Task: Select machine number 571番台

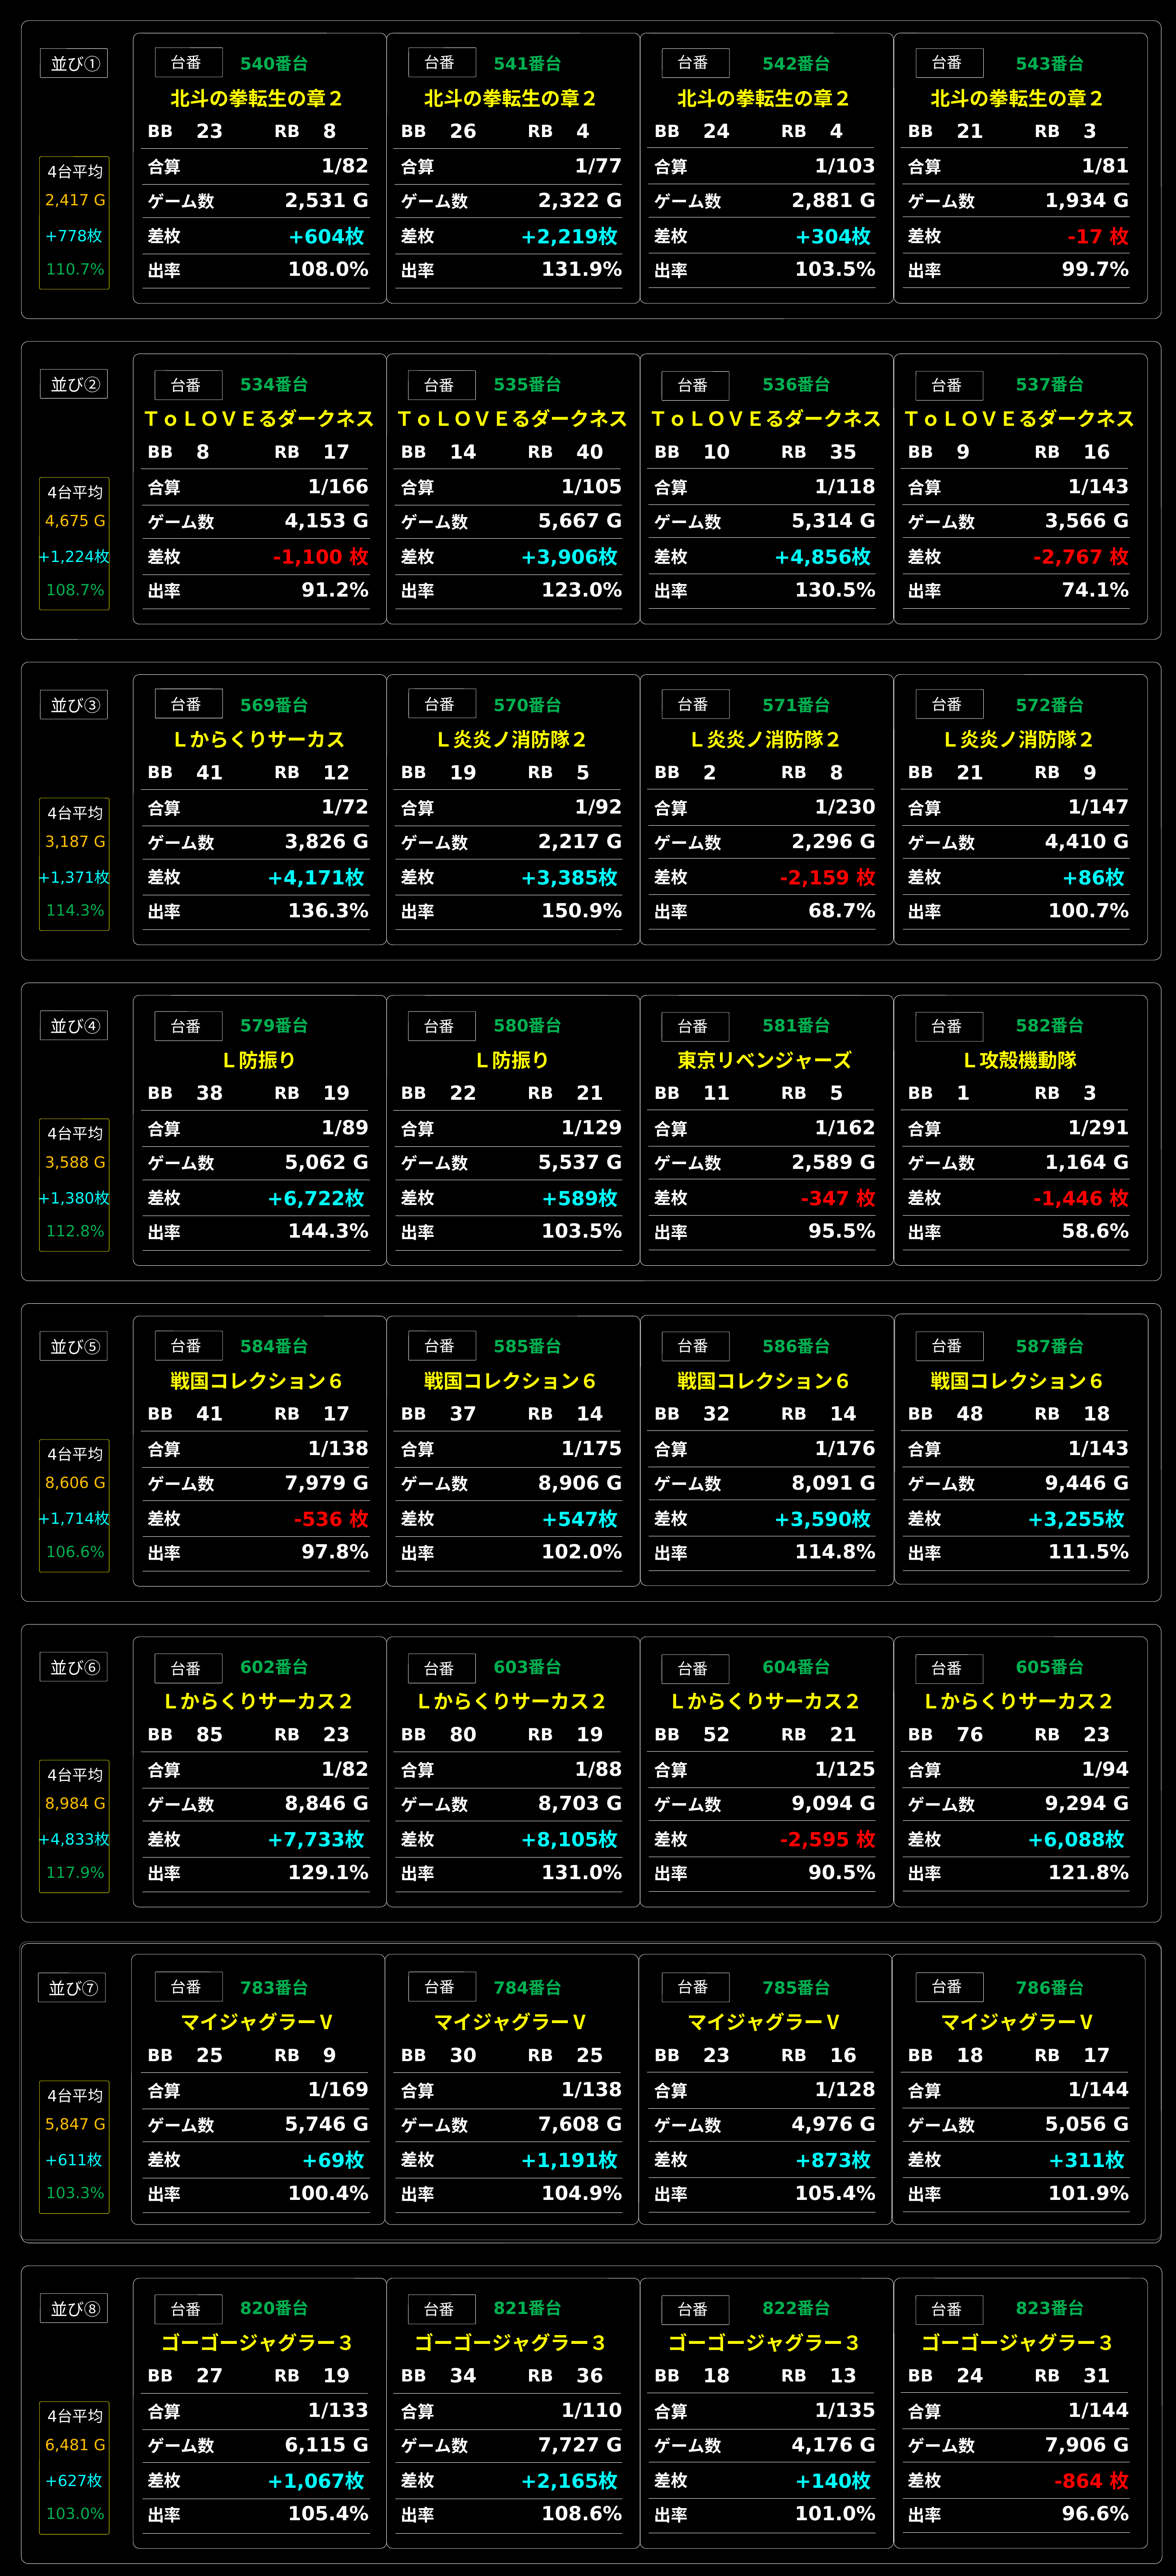Action: coord(796,705)
